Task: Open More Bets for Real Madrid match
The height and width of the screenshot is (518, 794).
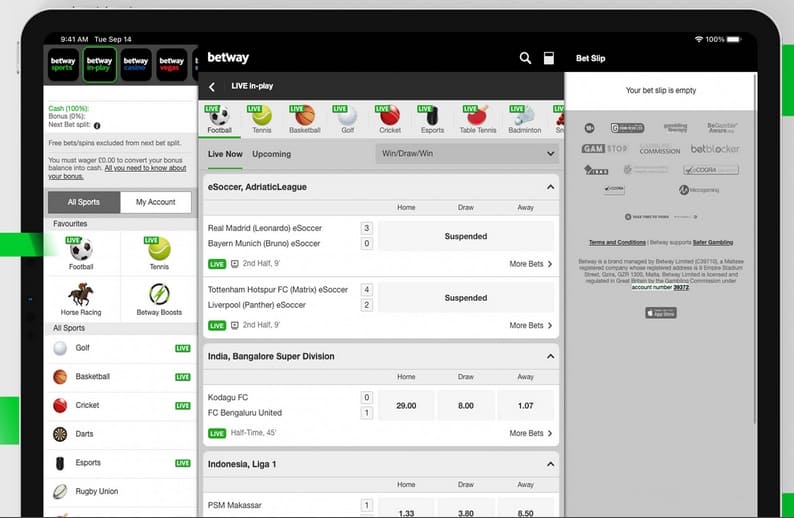Action: point(531,264)
